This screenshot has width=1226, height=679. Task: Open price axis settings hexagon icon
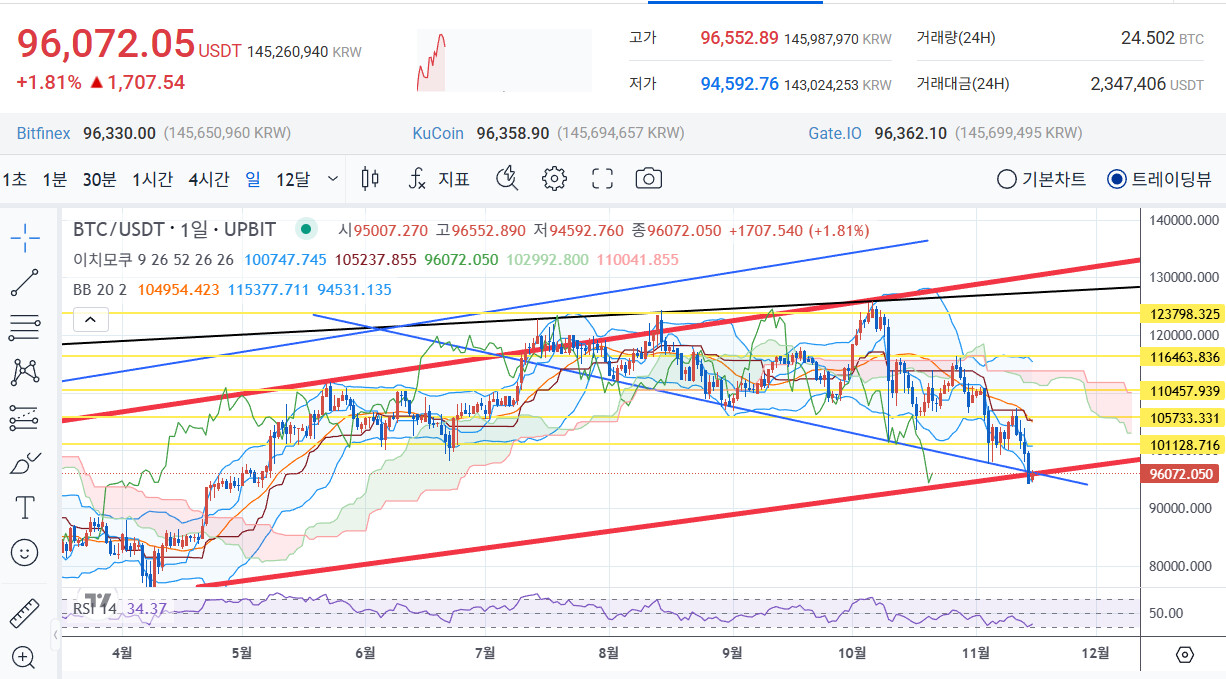tap(1185, 655)
